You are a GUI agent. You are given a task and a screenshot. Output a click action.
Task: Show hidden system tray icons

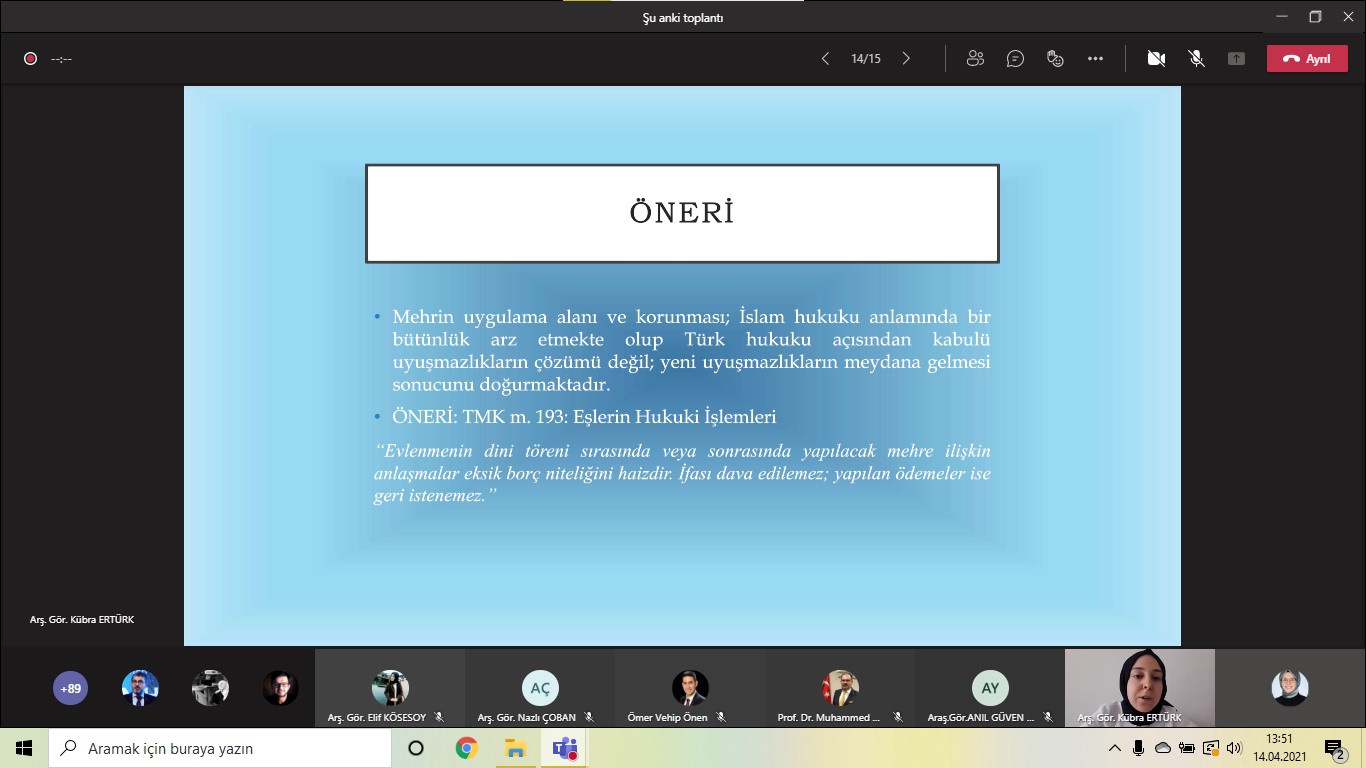pyautogui.click(x=1115, y=748)
